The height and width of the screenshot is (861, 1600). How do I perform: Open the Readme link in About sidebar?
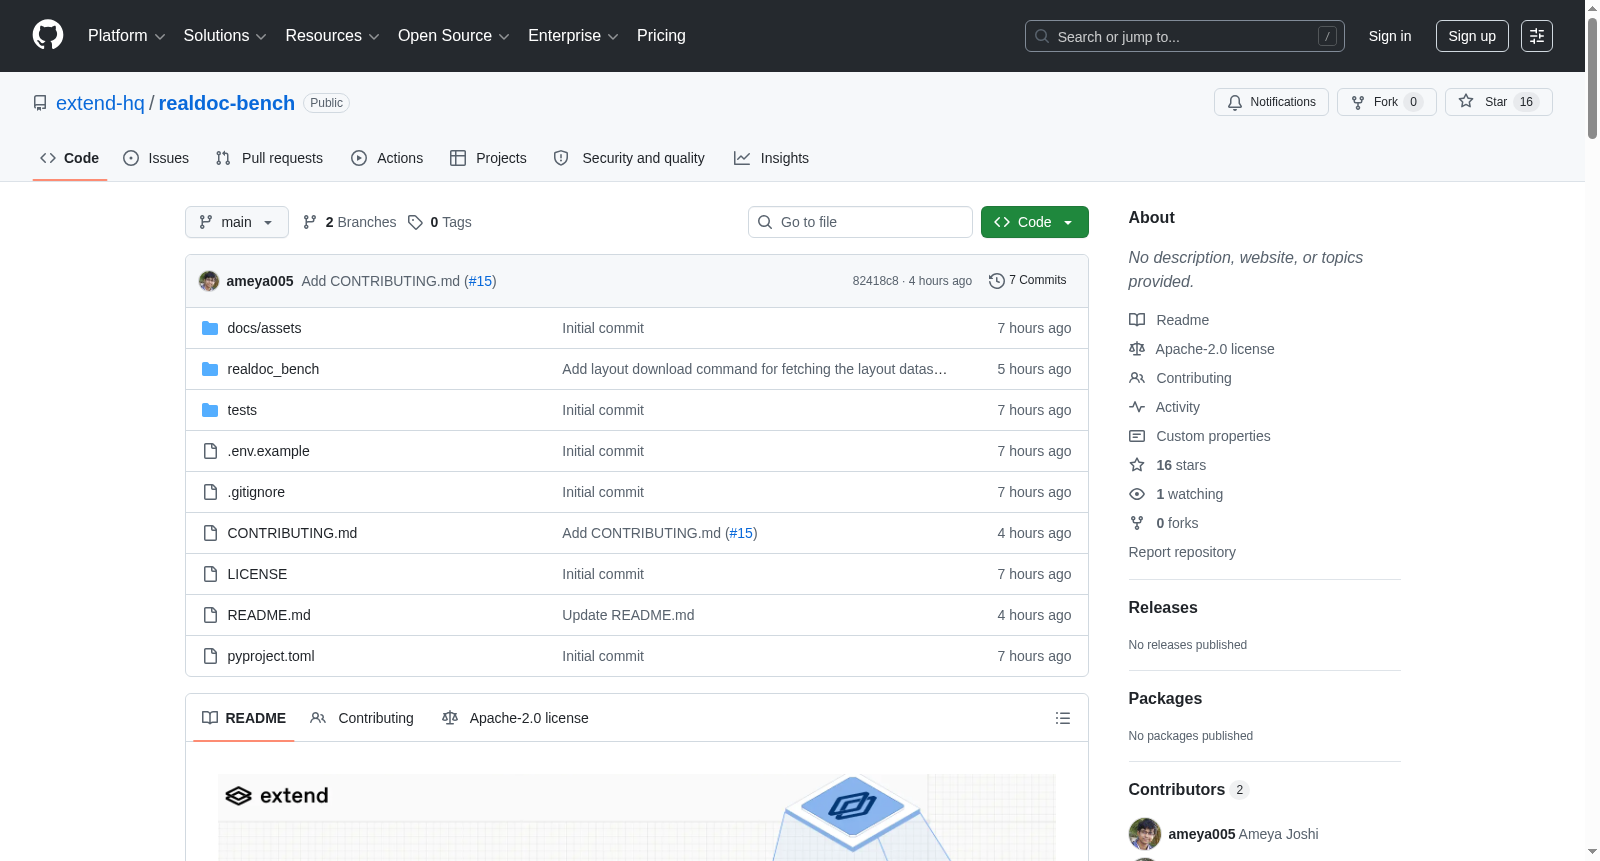coord(1169,320)
